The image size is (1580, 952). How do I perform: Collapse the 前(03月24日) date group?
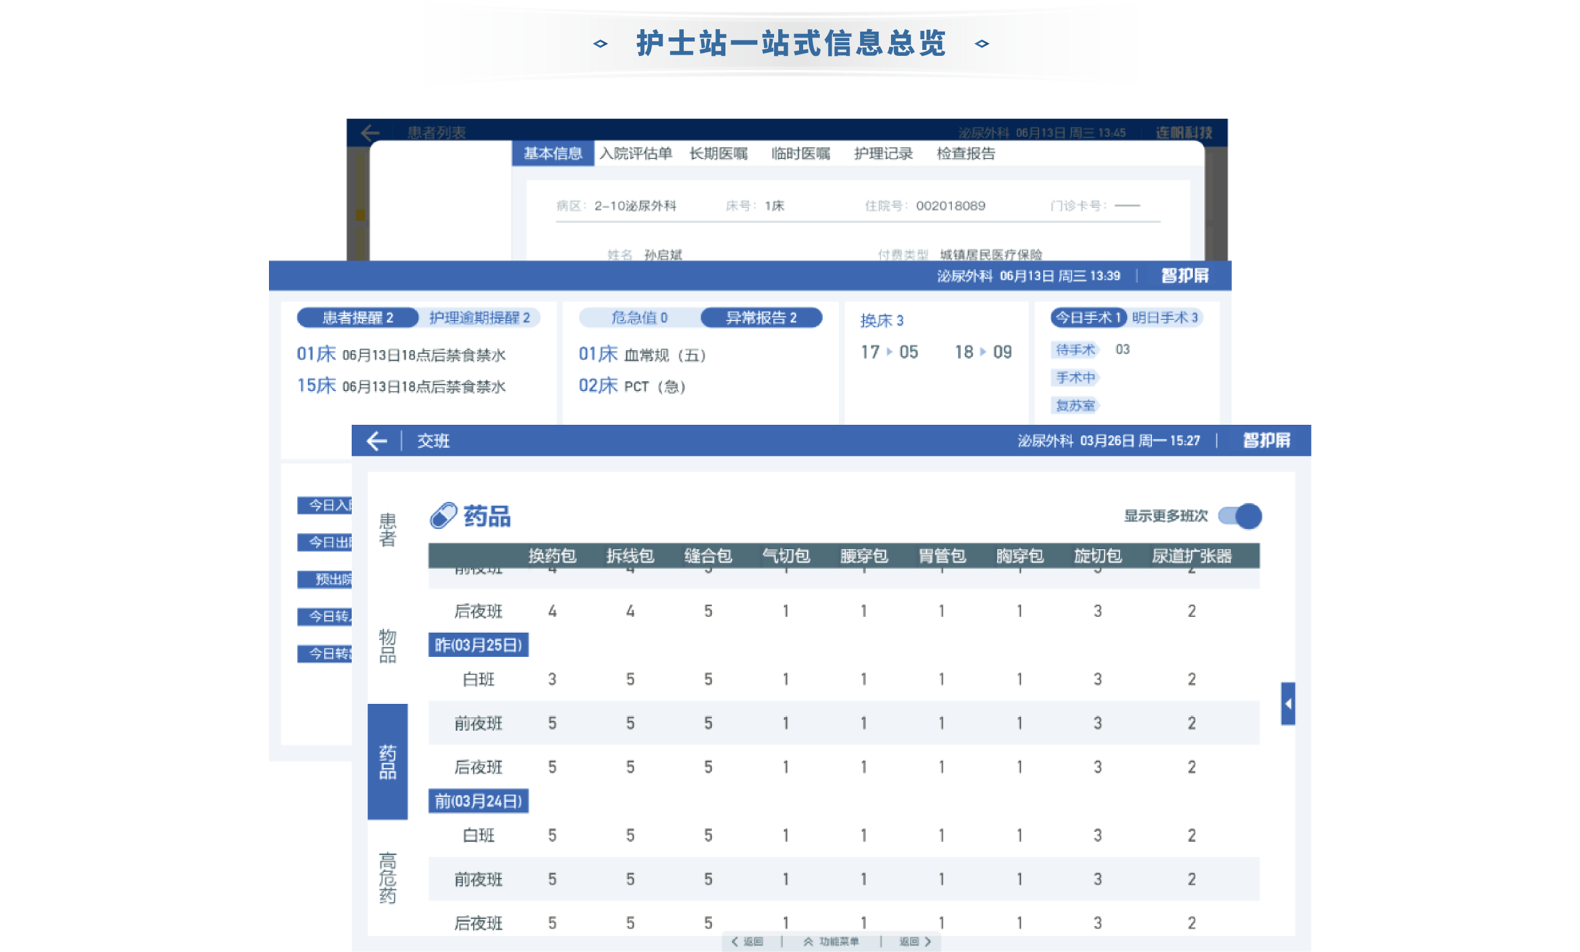(478, 801)
